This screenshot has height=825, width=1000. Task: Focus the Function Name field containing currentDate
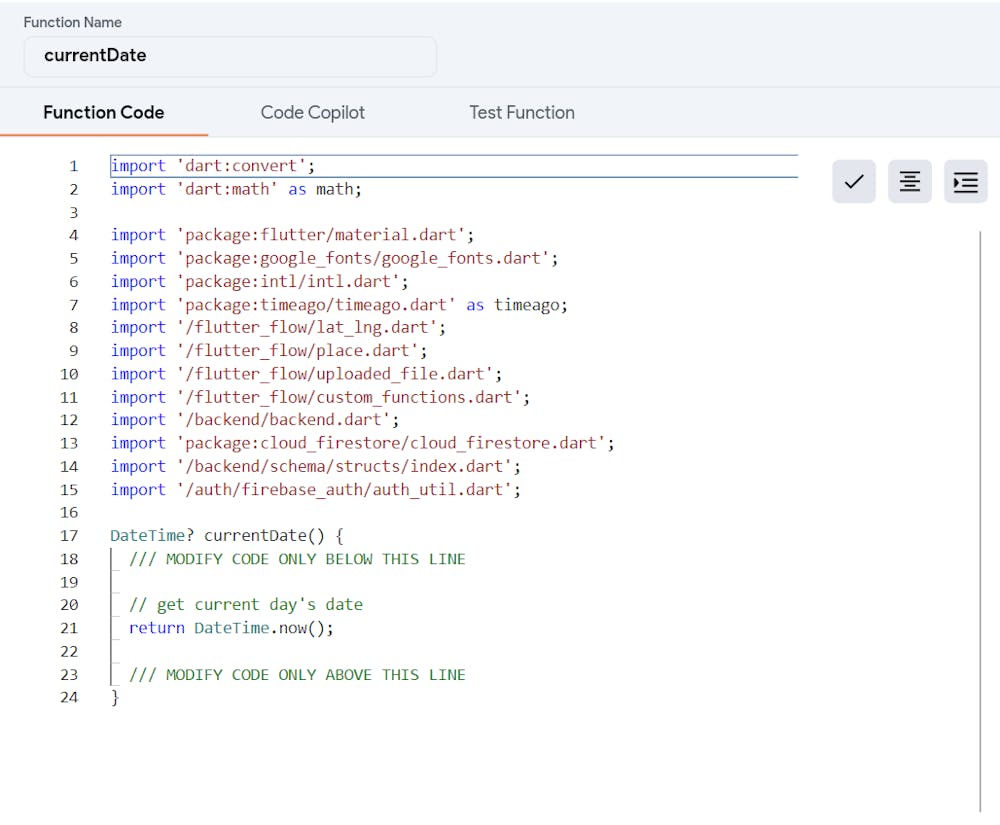[x=230, y=56]
